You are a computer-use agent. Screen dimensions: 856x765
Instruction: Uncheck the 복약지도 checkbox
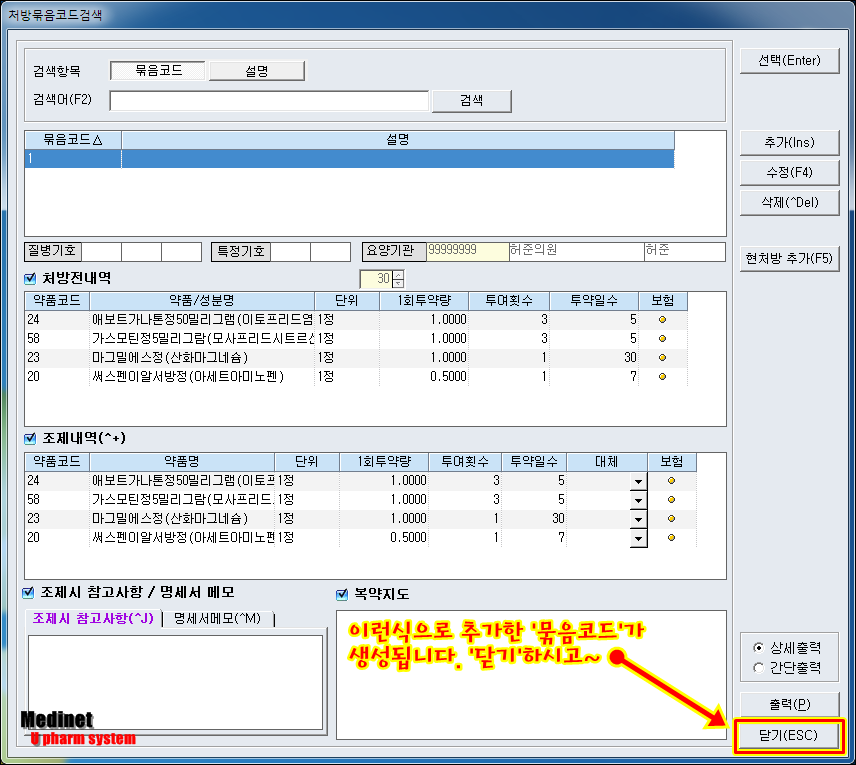coord(342,594)
